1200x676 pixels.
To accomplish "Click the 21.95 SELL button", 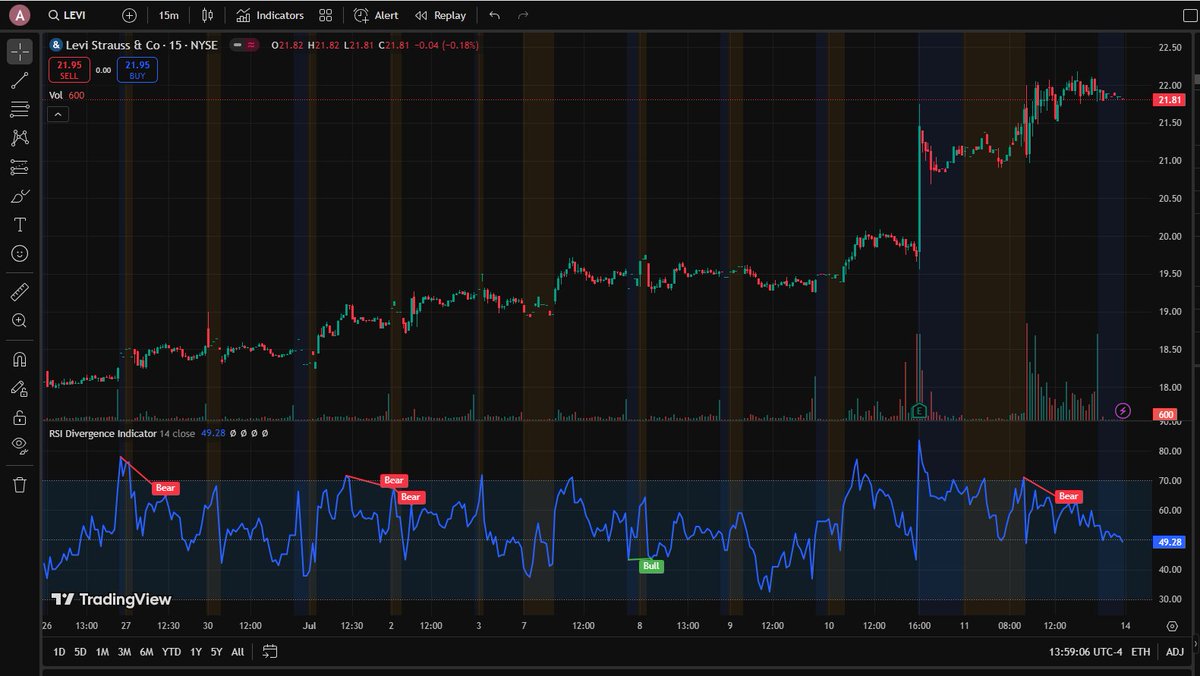I will (69, 69).
